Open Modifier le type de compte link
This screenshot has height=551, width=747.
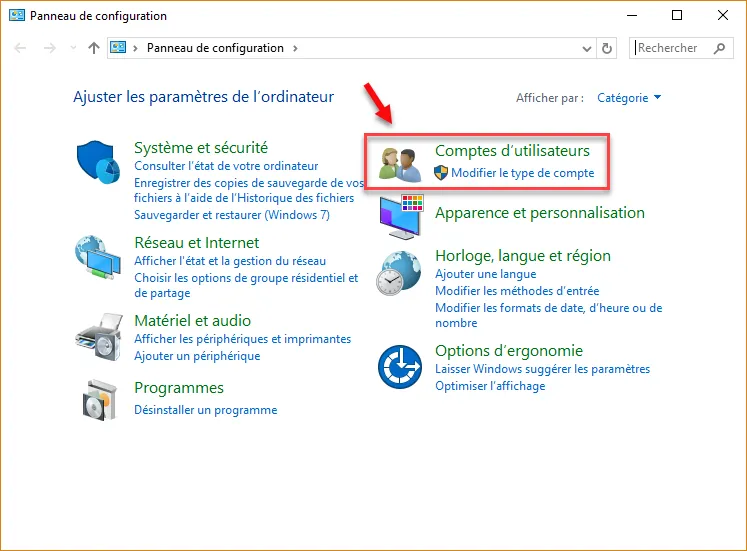pos(522,173)
